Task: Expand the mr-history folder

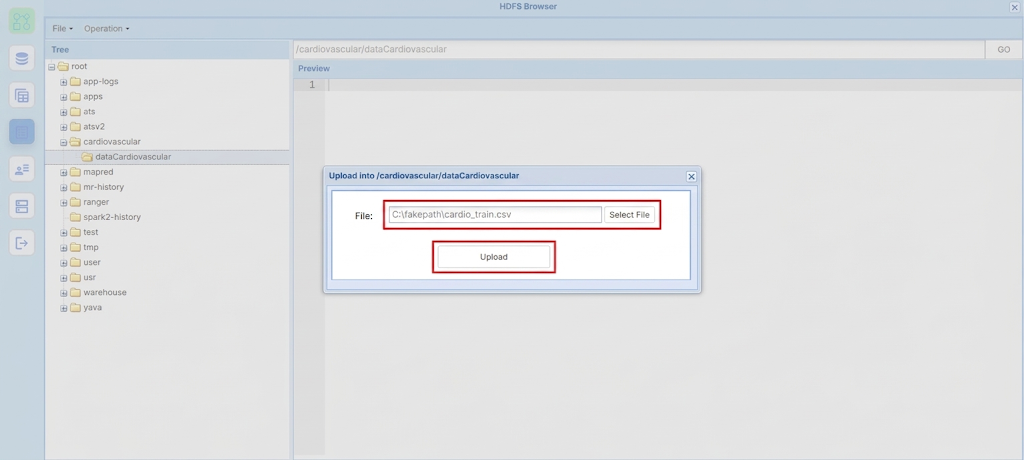Action: [63, 188]
